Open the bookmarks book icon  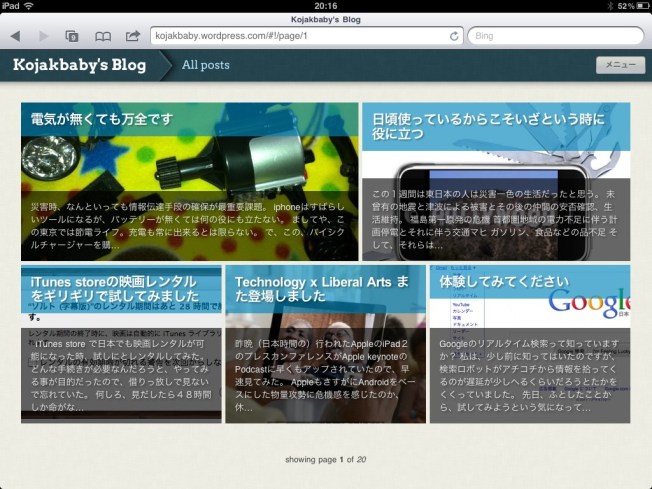(102, 36)
